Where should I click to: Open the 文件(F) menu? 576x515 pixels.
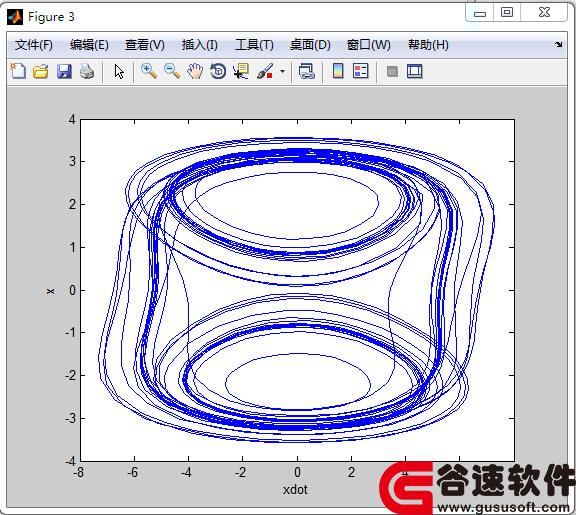click(33, 45)
